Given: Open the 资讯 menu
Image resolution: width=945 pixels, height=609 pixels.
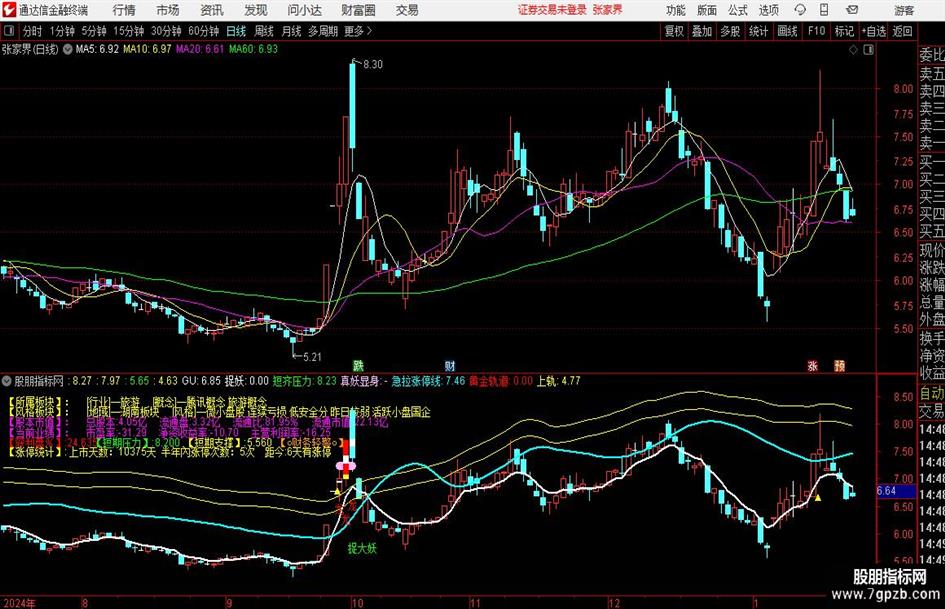Looking at the screenshot, I should [212, 10].
